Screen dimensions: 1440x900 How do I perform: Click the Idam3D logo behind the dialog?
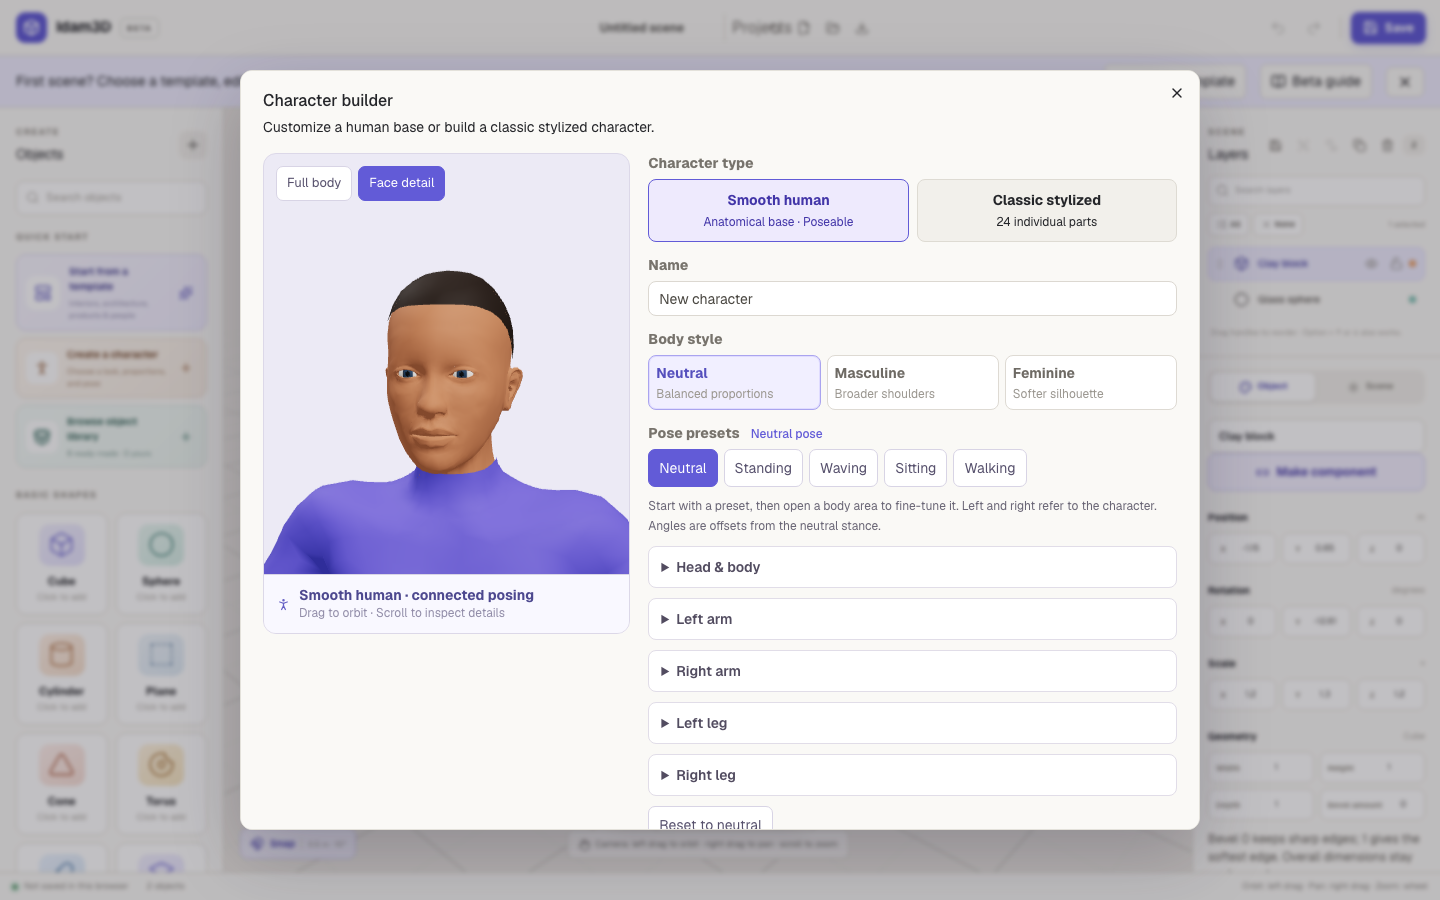tap(32, 27)
